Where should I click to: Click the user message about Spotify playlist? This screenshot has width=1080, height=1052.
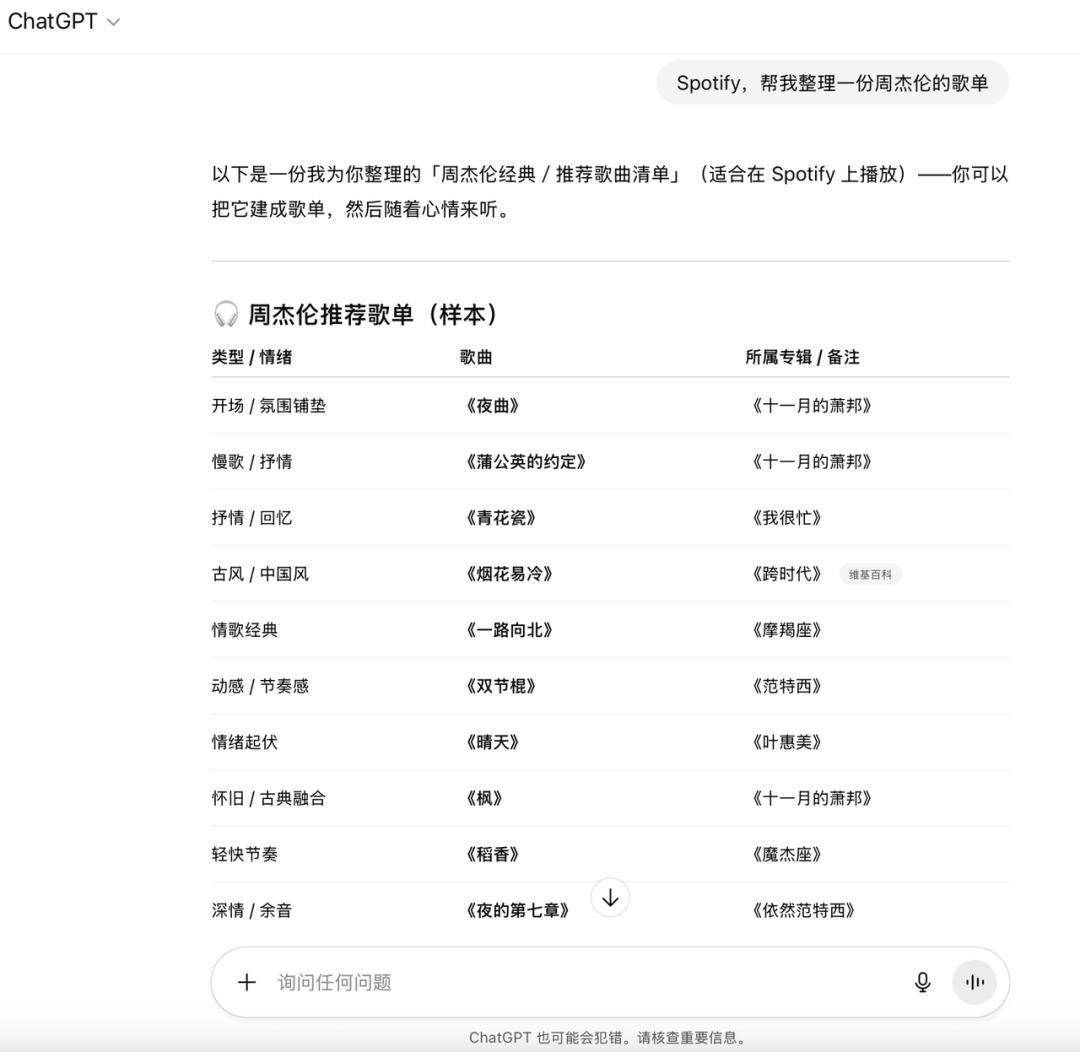832,83
